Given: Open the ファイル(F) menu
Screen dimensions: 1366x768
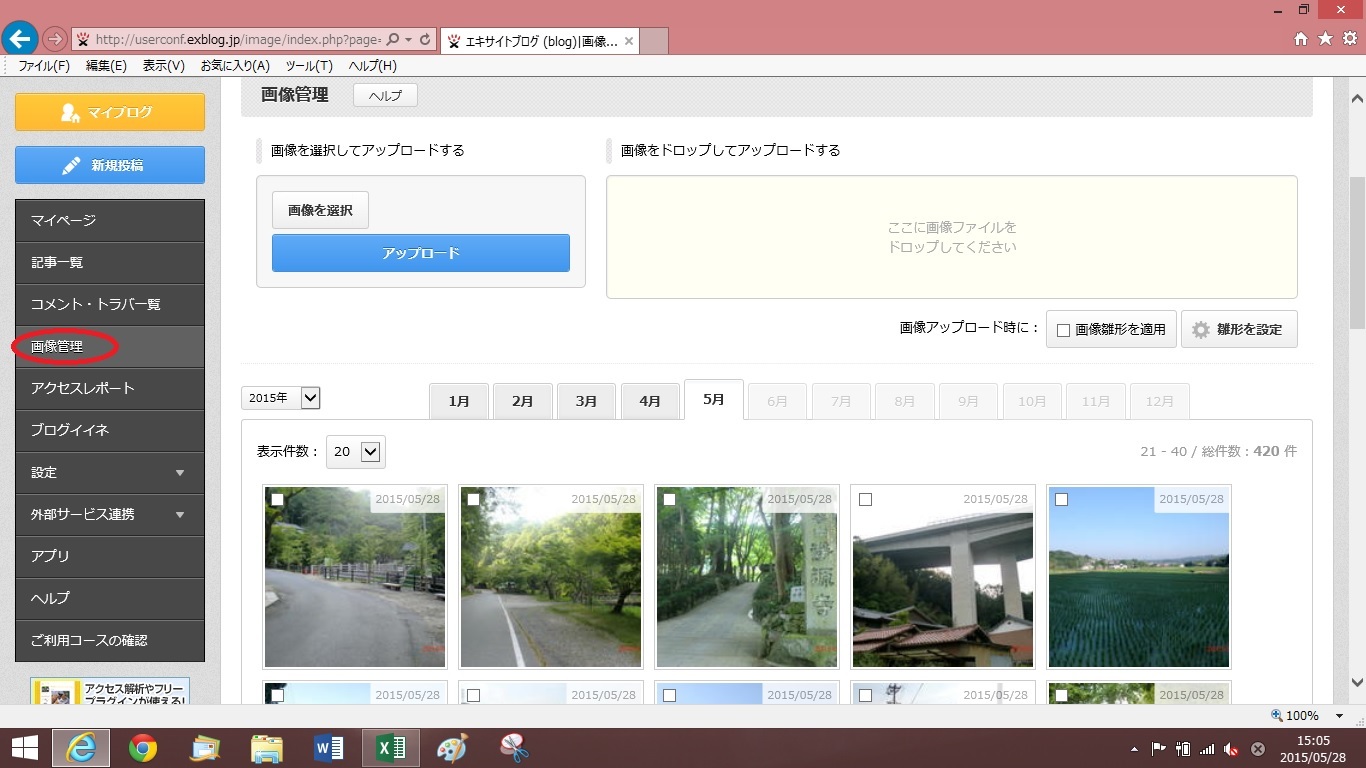Looking at the screenshot, I should point(44,66).
